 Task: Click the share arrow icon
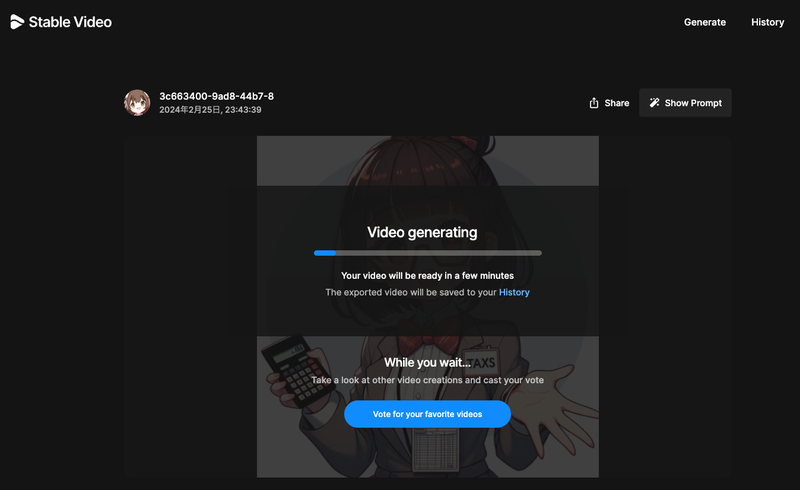point(594,103)
